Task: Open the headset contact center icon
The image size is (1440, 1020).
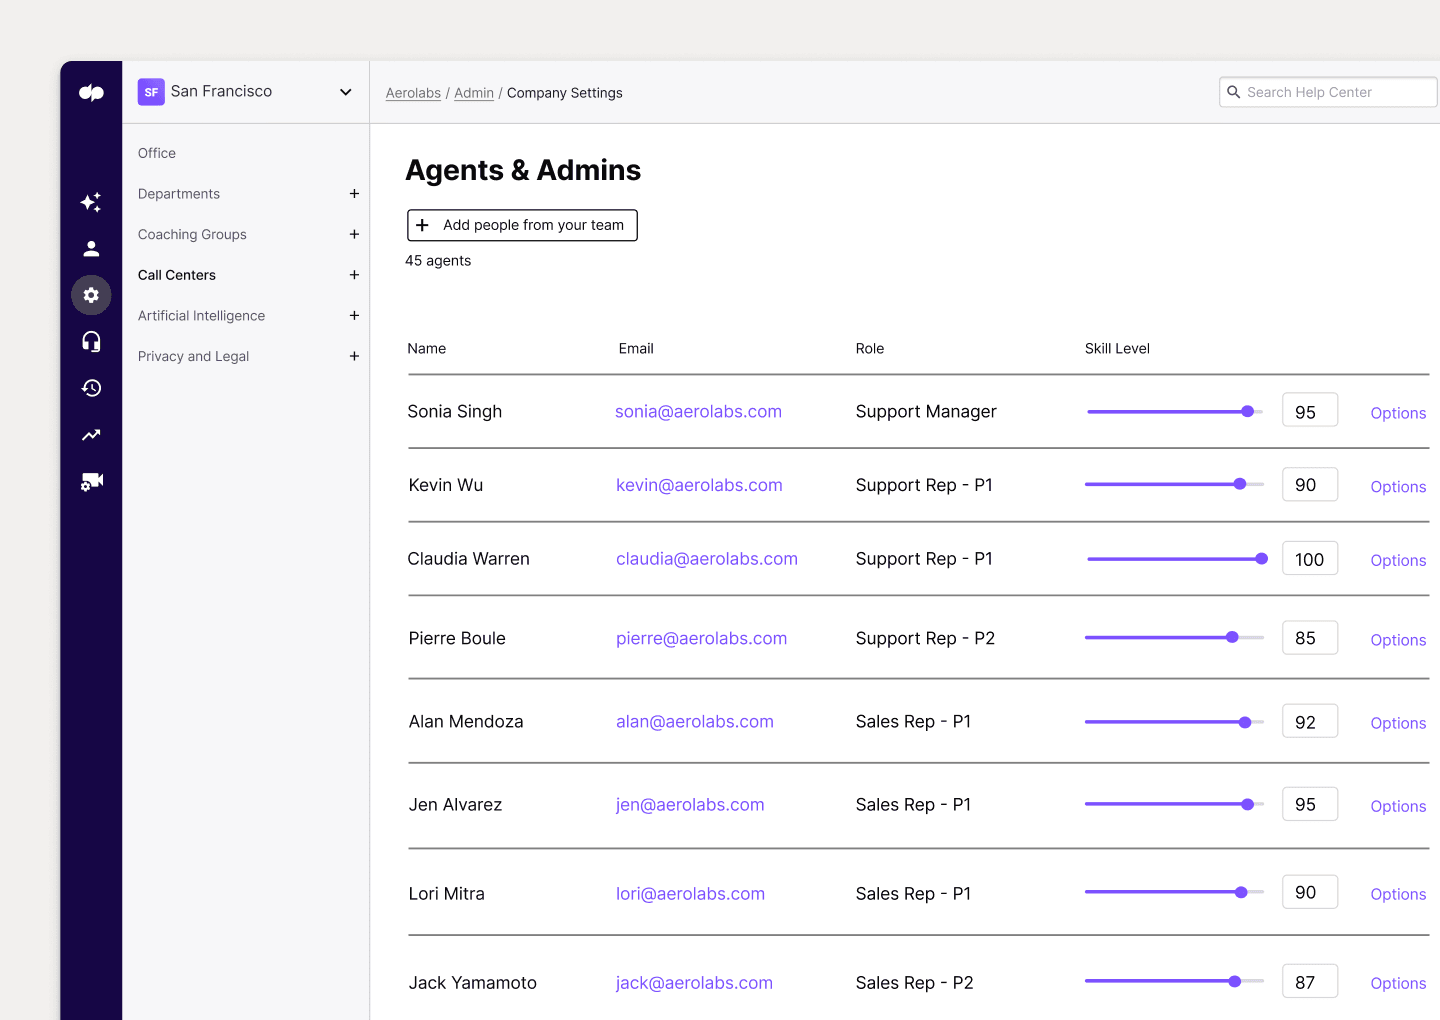Action: pyautogui.click(x=91, y=341)
